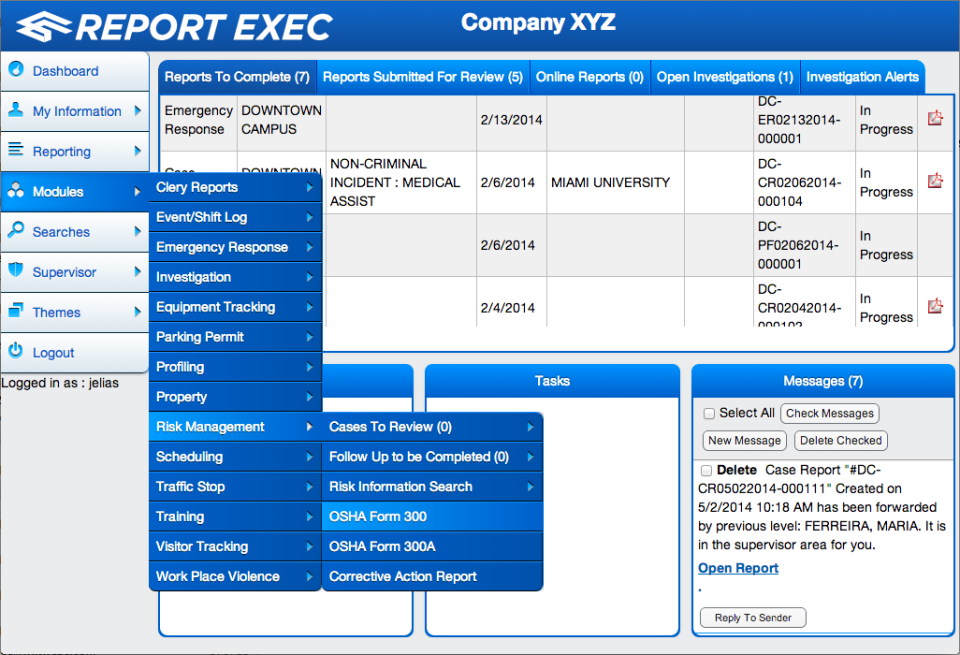Choose Corrective Action Report menu item
The width and height of the screenshot is (960, 655).
[432, 577]
